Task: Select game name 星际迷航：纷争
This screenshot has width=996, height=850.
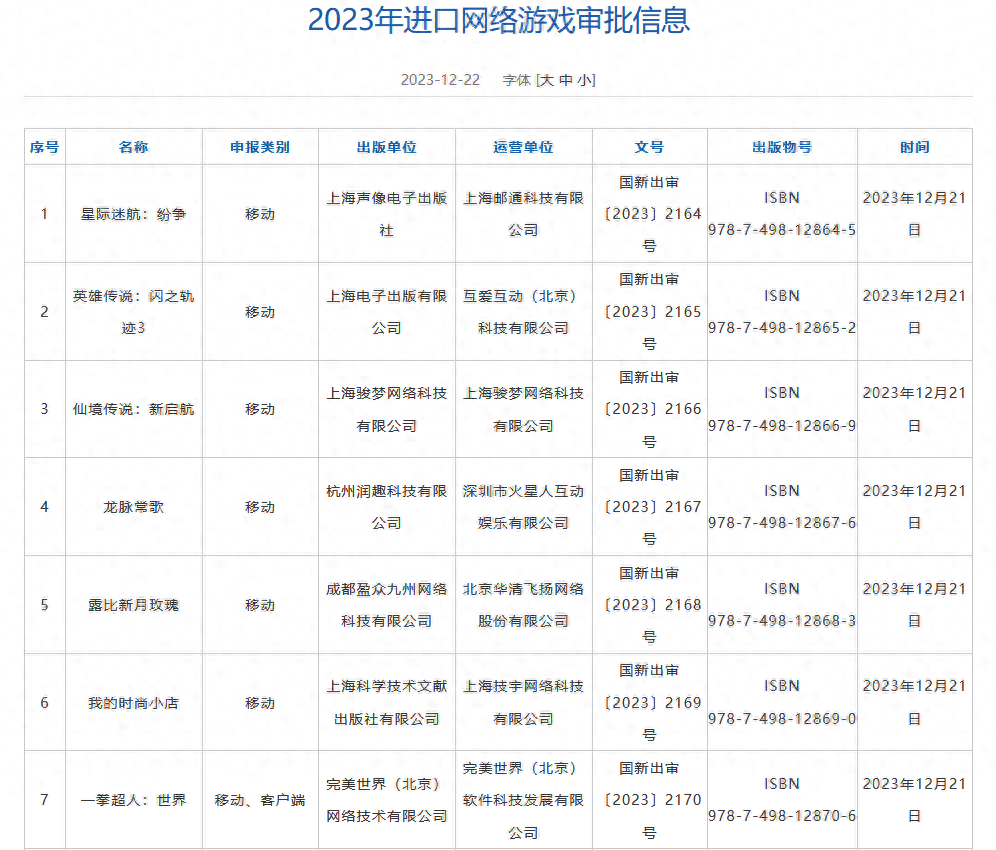Action: (133, 214)
